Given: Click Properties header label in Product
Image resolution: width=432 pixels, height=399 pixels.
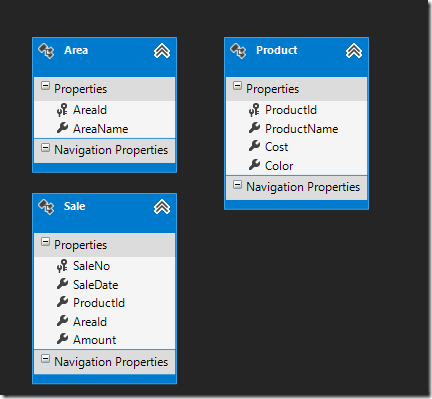Looking at the screenshot, I should click(273, 89).
